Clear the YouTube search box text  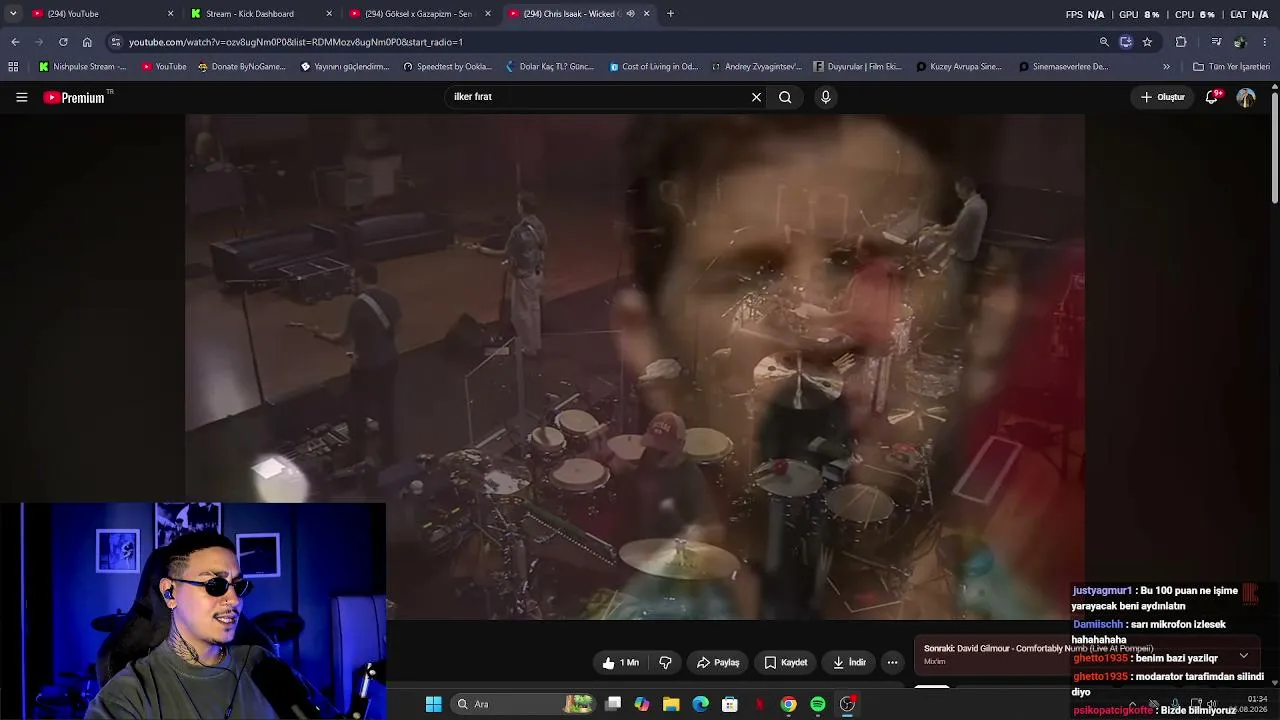(756, 97)
